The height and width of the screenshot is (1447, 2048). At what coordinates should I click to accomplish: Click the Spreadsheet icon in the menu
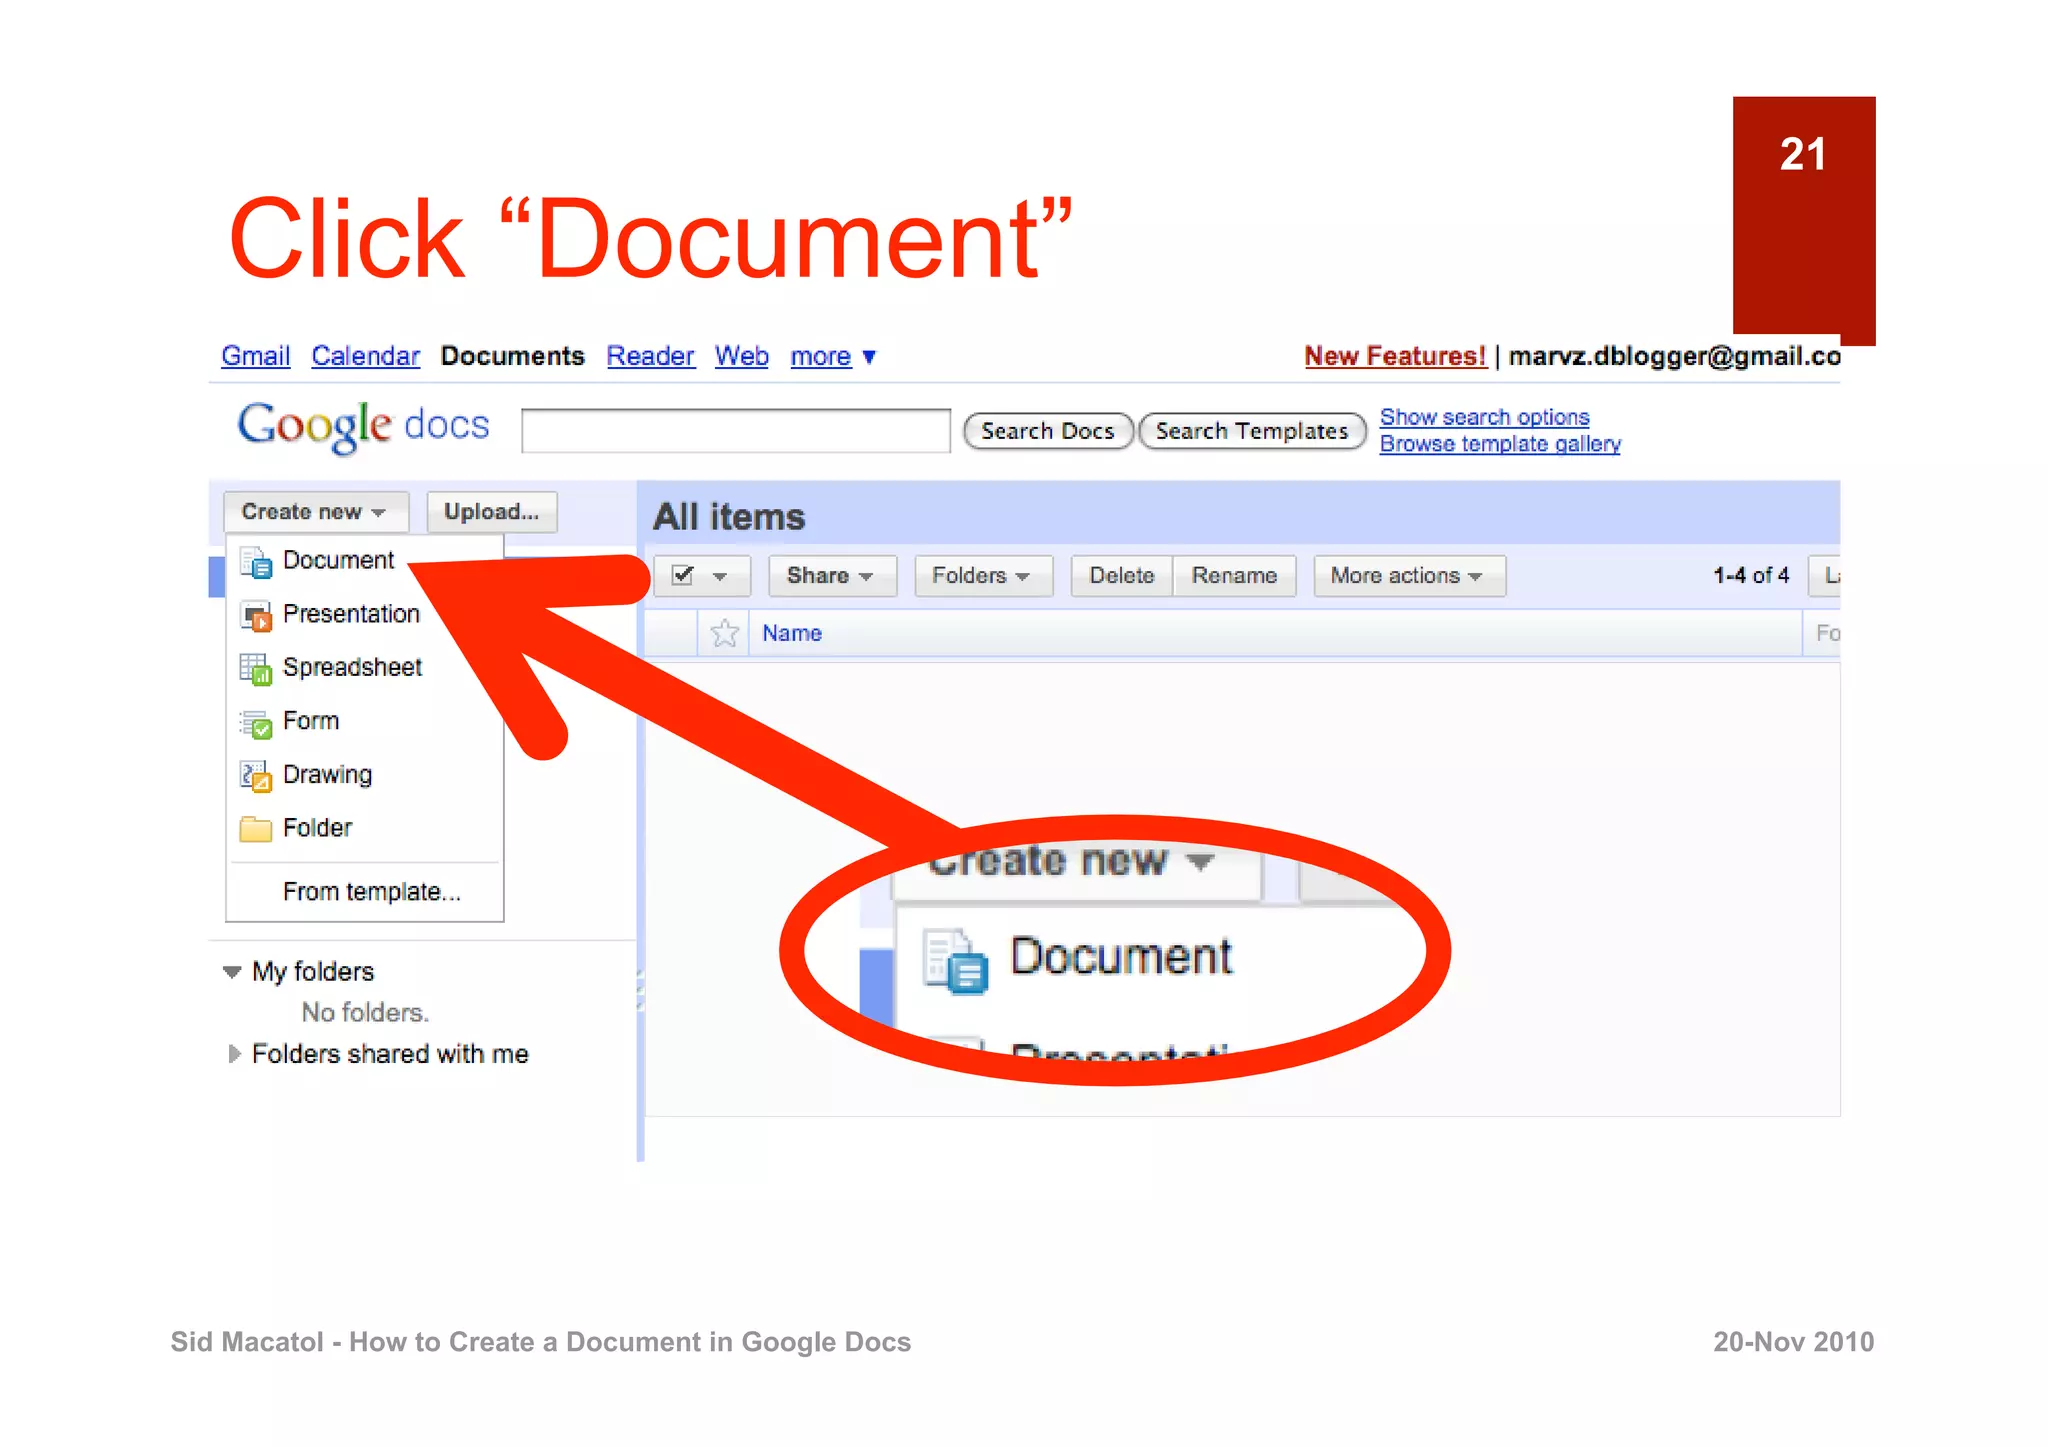[x=256, y=669]
